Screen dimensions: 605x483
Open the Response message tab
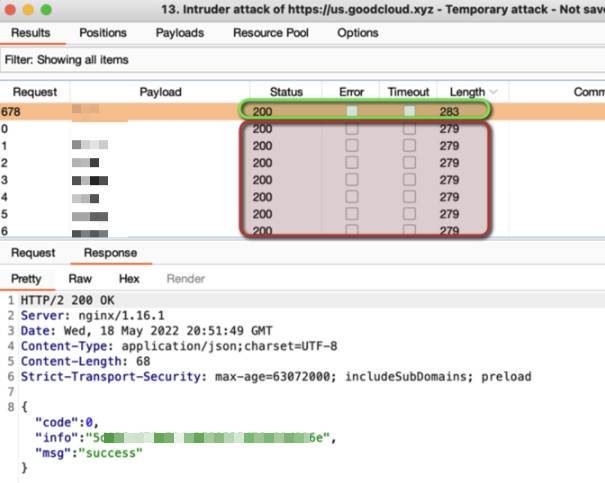click(x=110, y=253)
